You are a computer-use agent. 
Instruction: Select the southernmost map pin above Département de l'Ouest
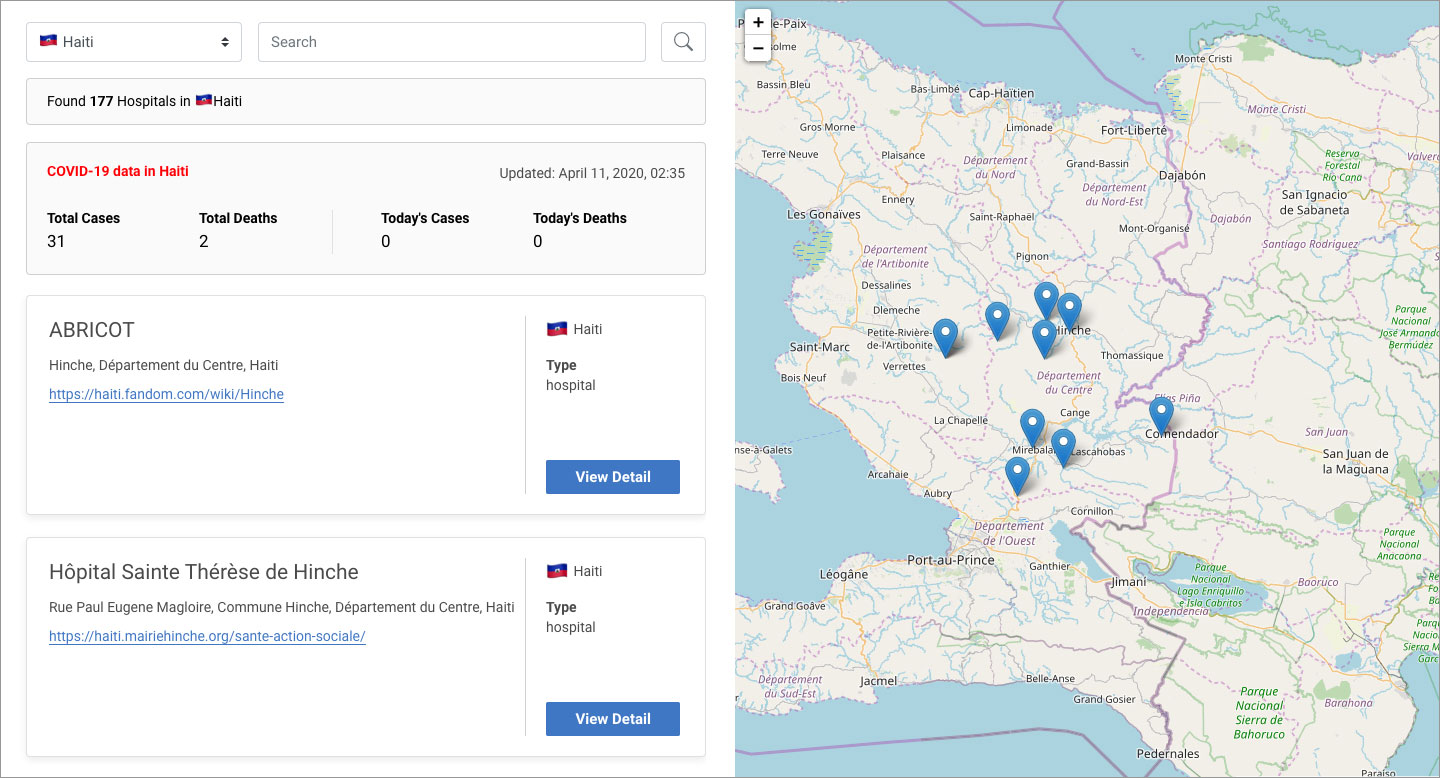pyautogui.click(x=1017, y=475)
